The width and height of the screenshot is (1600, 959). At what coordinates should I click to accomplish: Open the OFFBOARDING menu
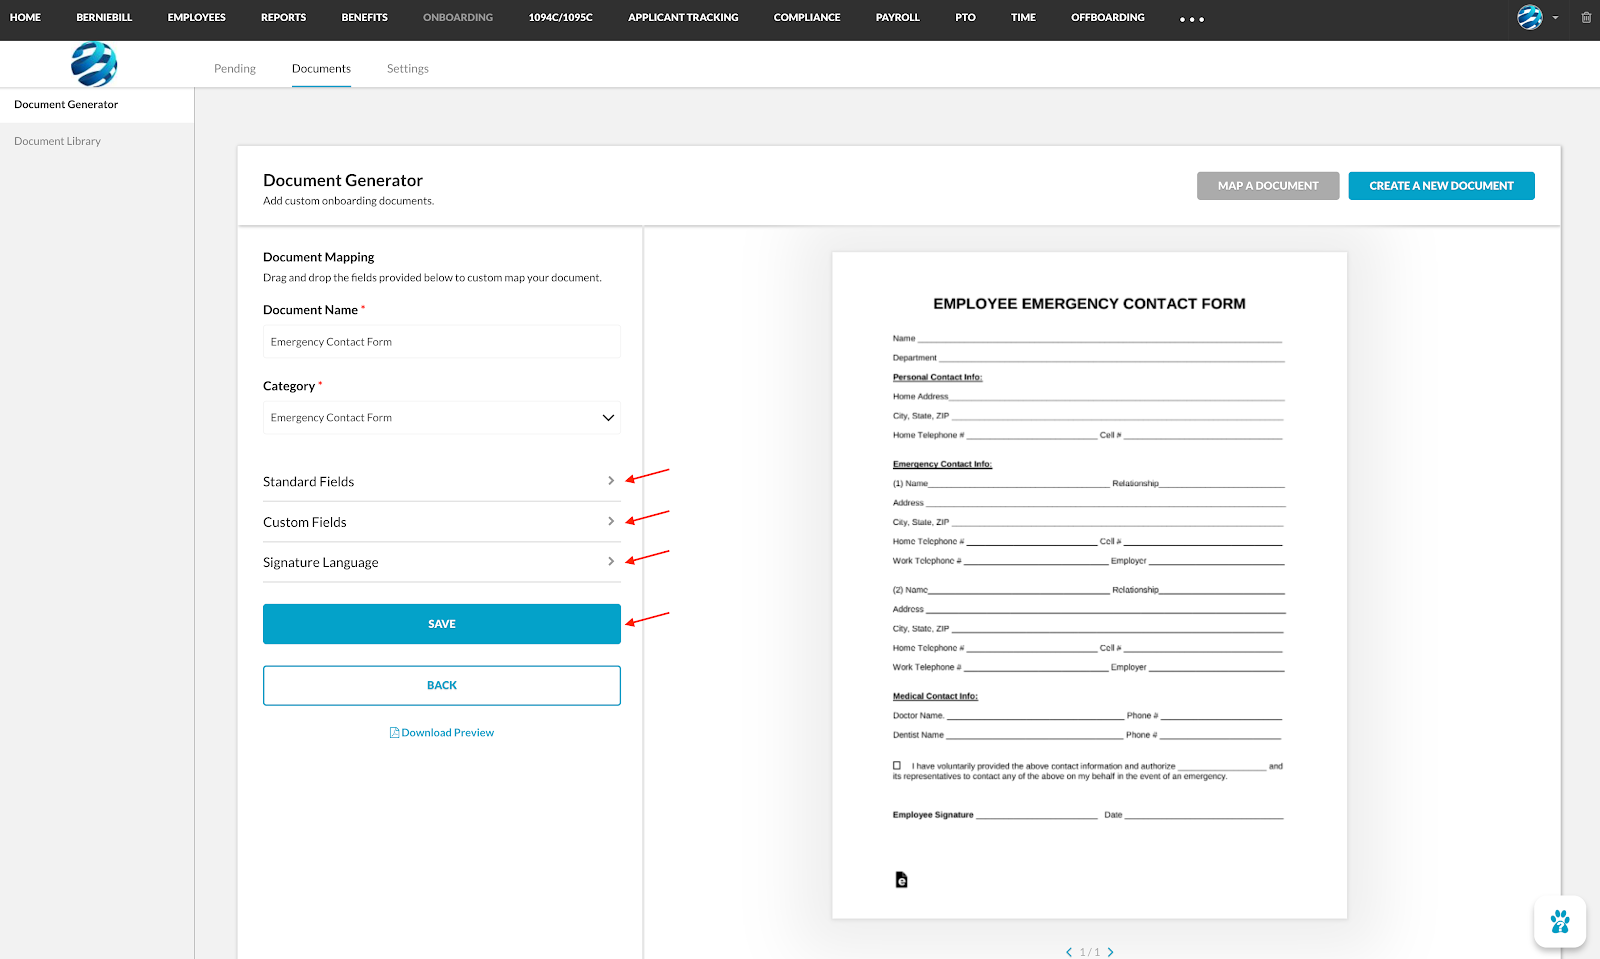click(x=1108, y=18)
